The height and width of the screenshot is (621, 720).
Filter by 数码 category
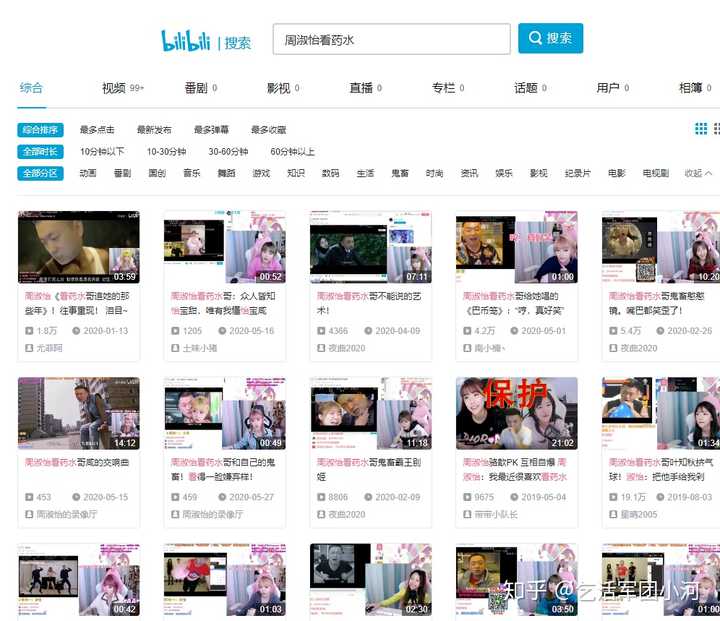(x=331, y=173)
